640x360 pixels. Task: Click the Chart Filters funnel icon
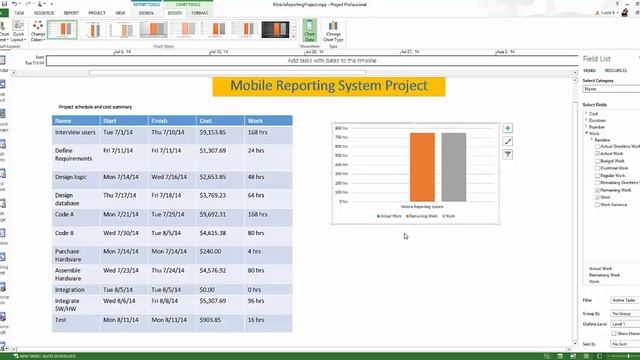[x=507, y=154]
